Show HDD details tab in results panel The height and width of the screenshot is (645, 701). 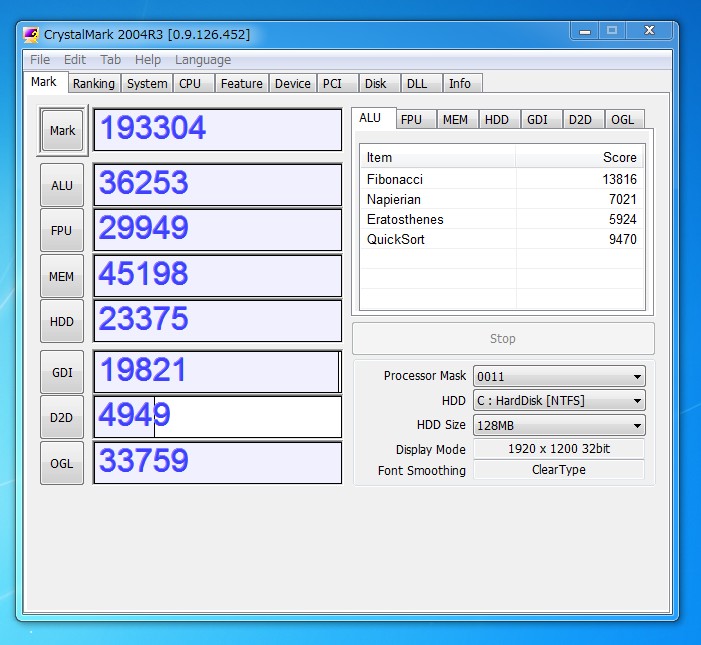tap(499, 120)
